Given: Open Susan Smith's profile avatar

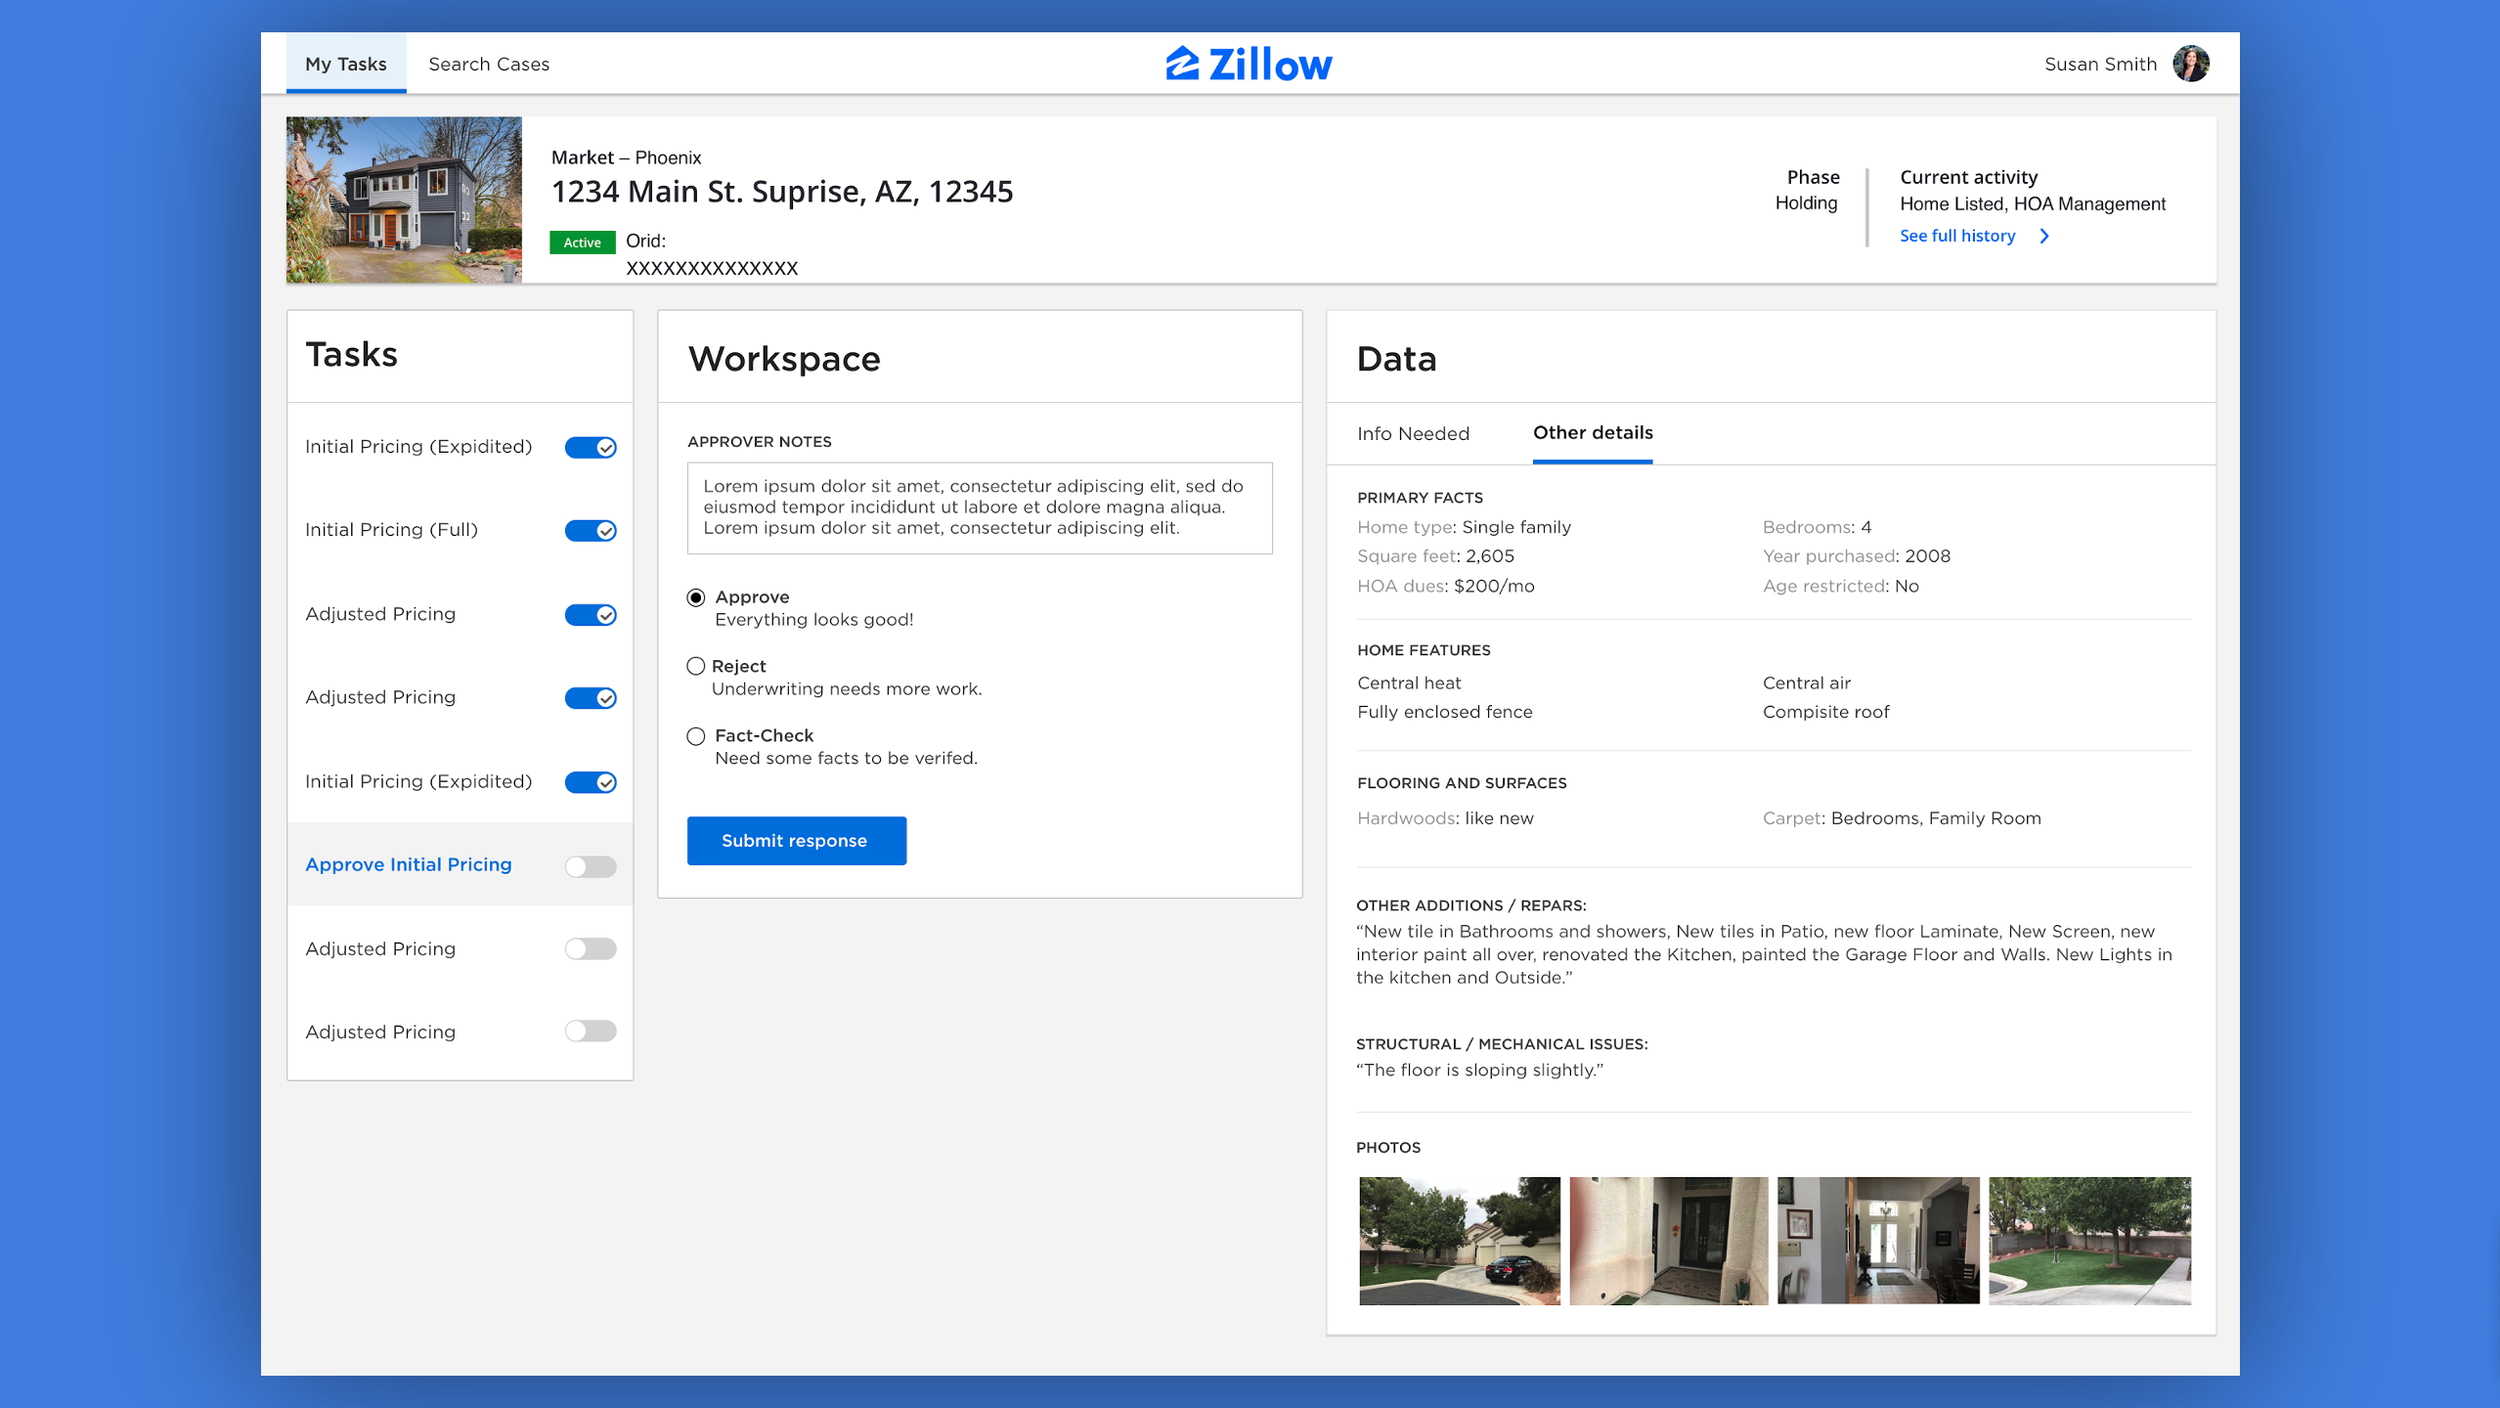Looking at the screenshot, I should point(2190,64).
